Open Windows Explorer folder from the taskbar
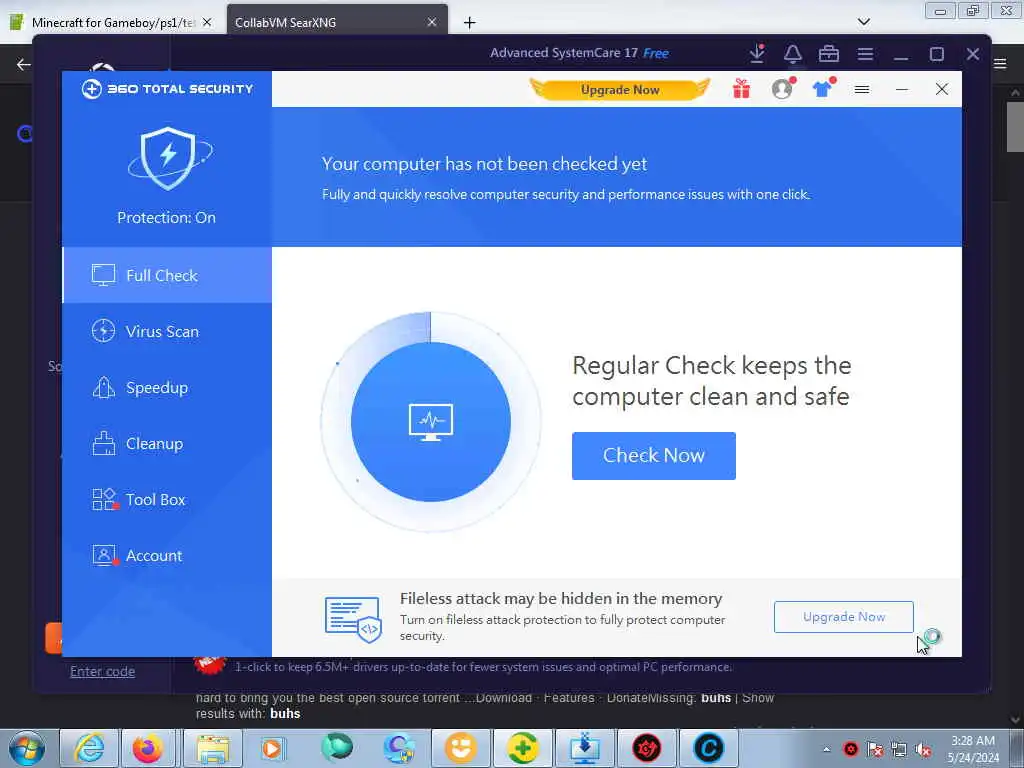Screen dimensions: 1024x768 (x=213, y=748)
